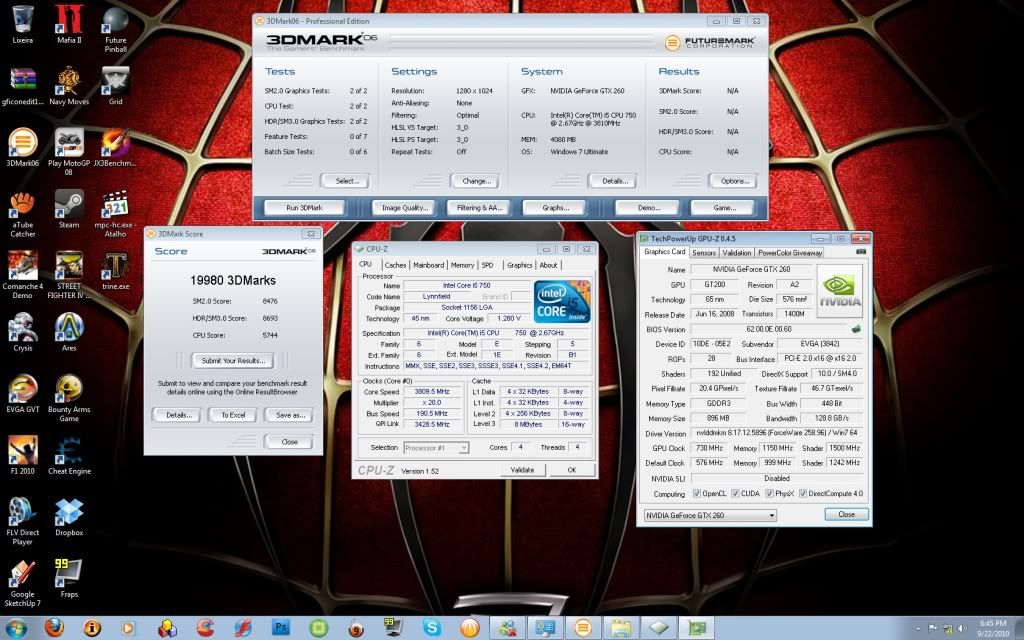Select the EVGA GVT desktop icon
Screen dimensions: 1024x640
point(22,394)
